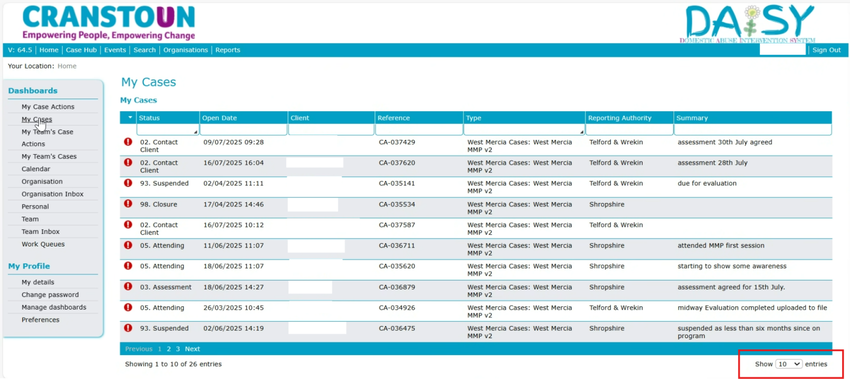850x379 pixels.
Task: Open Case Hub in the navigation bar
Action: (81, 50)
